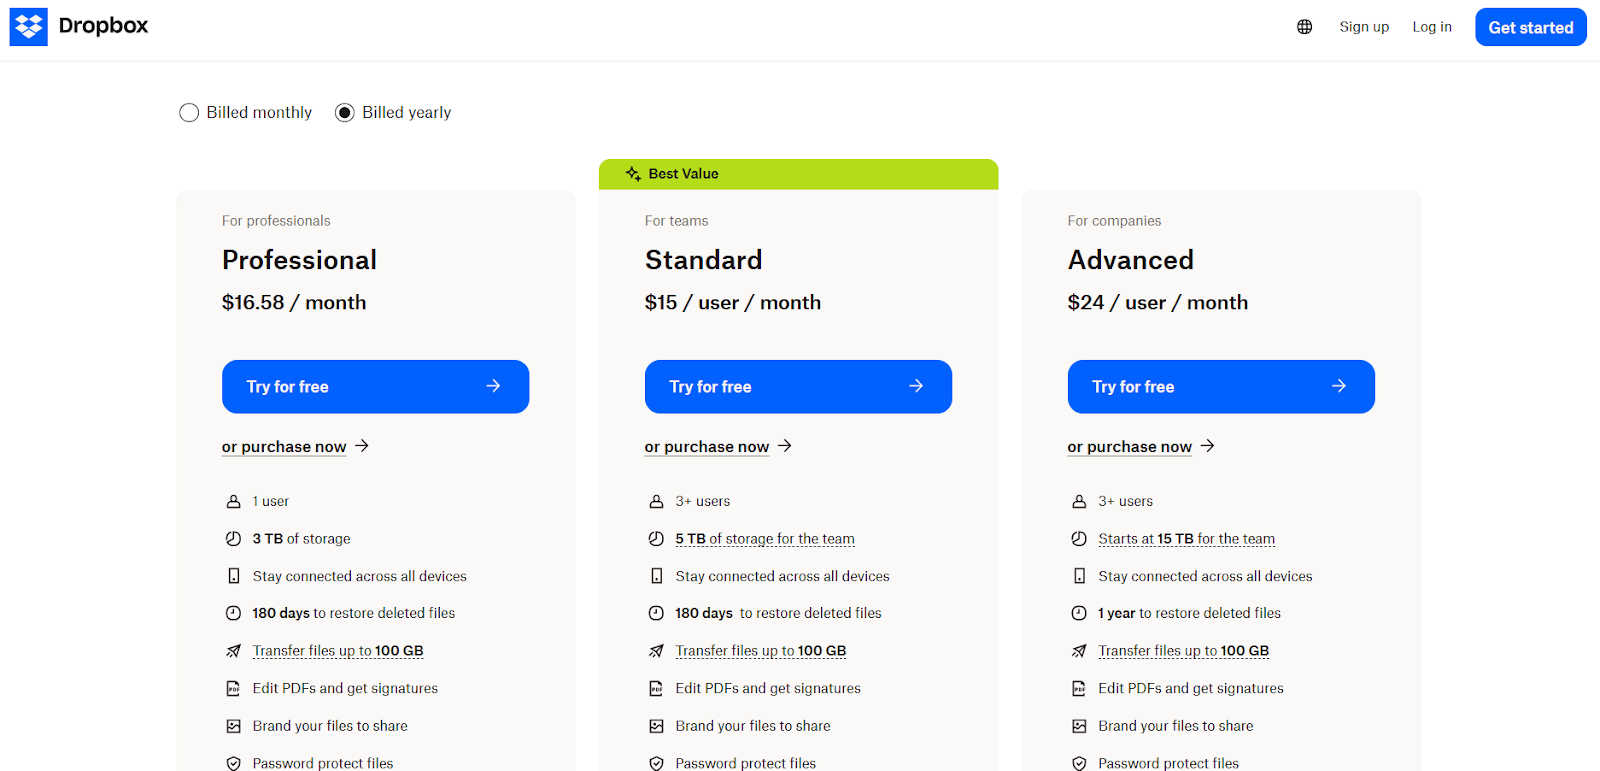Open Standard 'Transfer files up to 100 GB' link
The width and height of the screenshot is (1600, 771).
click(761, 651)
